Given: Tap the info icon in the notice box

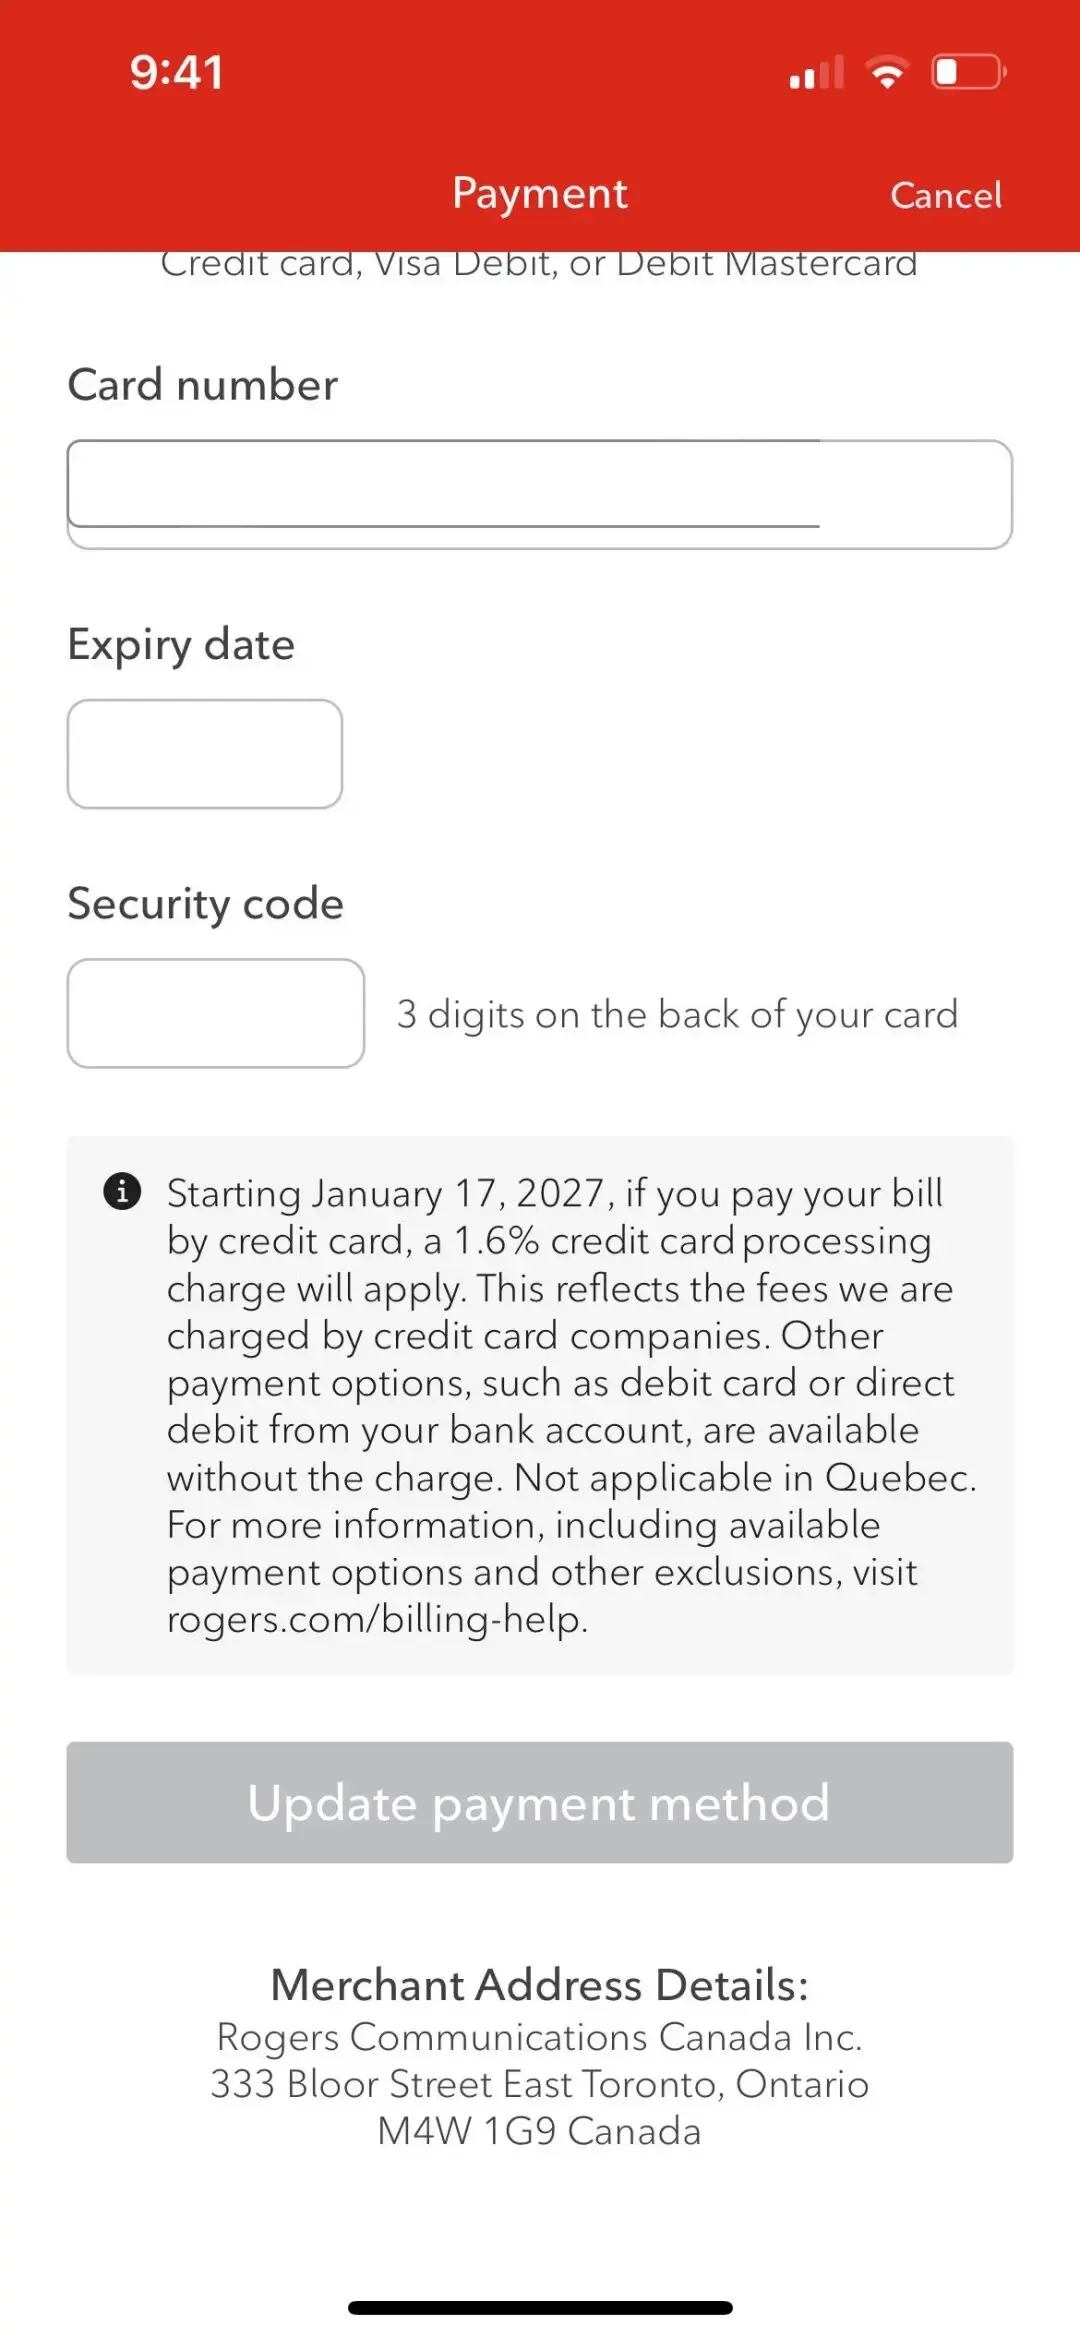Looking at the screenshot, I should 122,1191.
